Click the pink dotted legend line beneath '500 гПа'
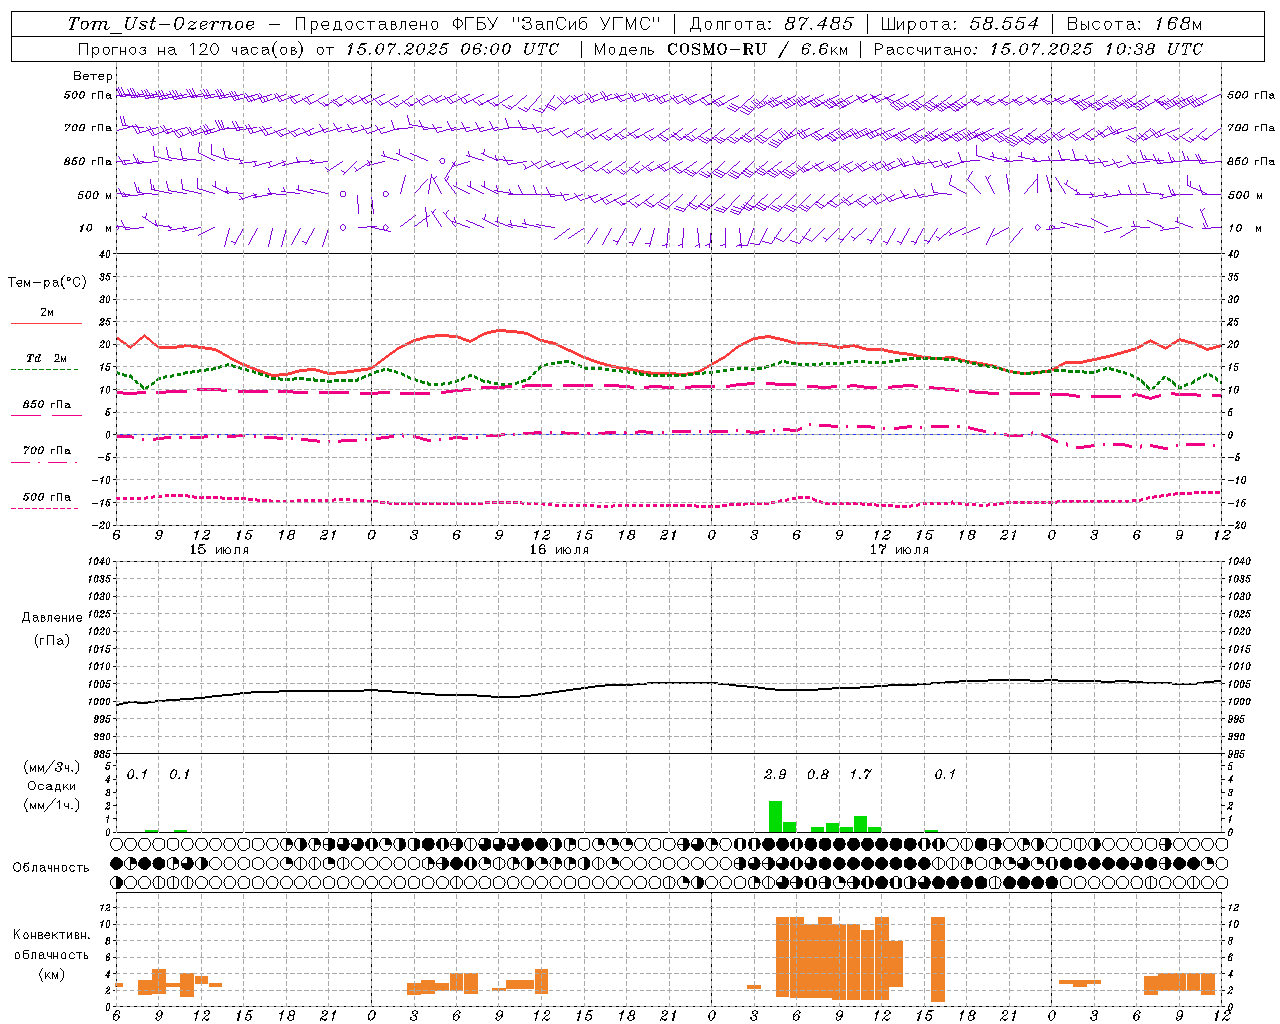 click(x=44, y=509)
